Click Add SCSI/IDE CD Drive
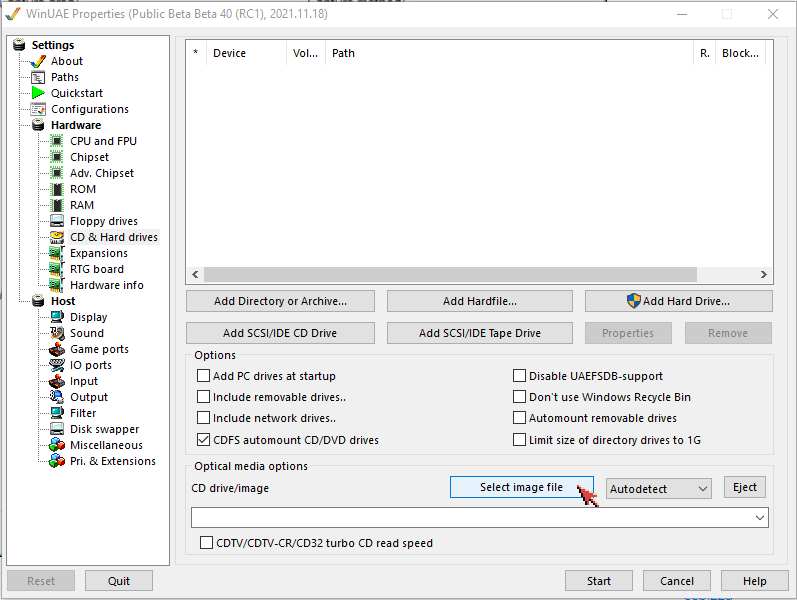This screenshot has height=600, width=797. point(281,333)
